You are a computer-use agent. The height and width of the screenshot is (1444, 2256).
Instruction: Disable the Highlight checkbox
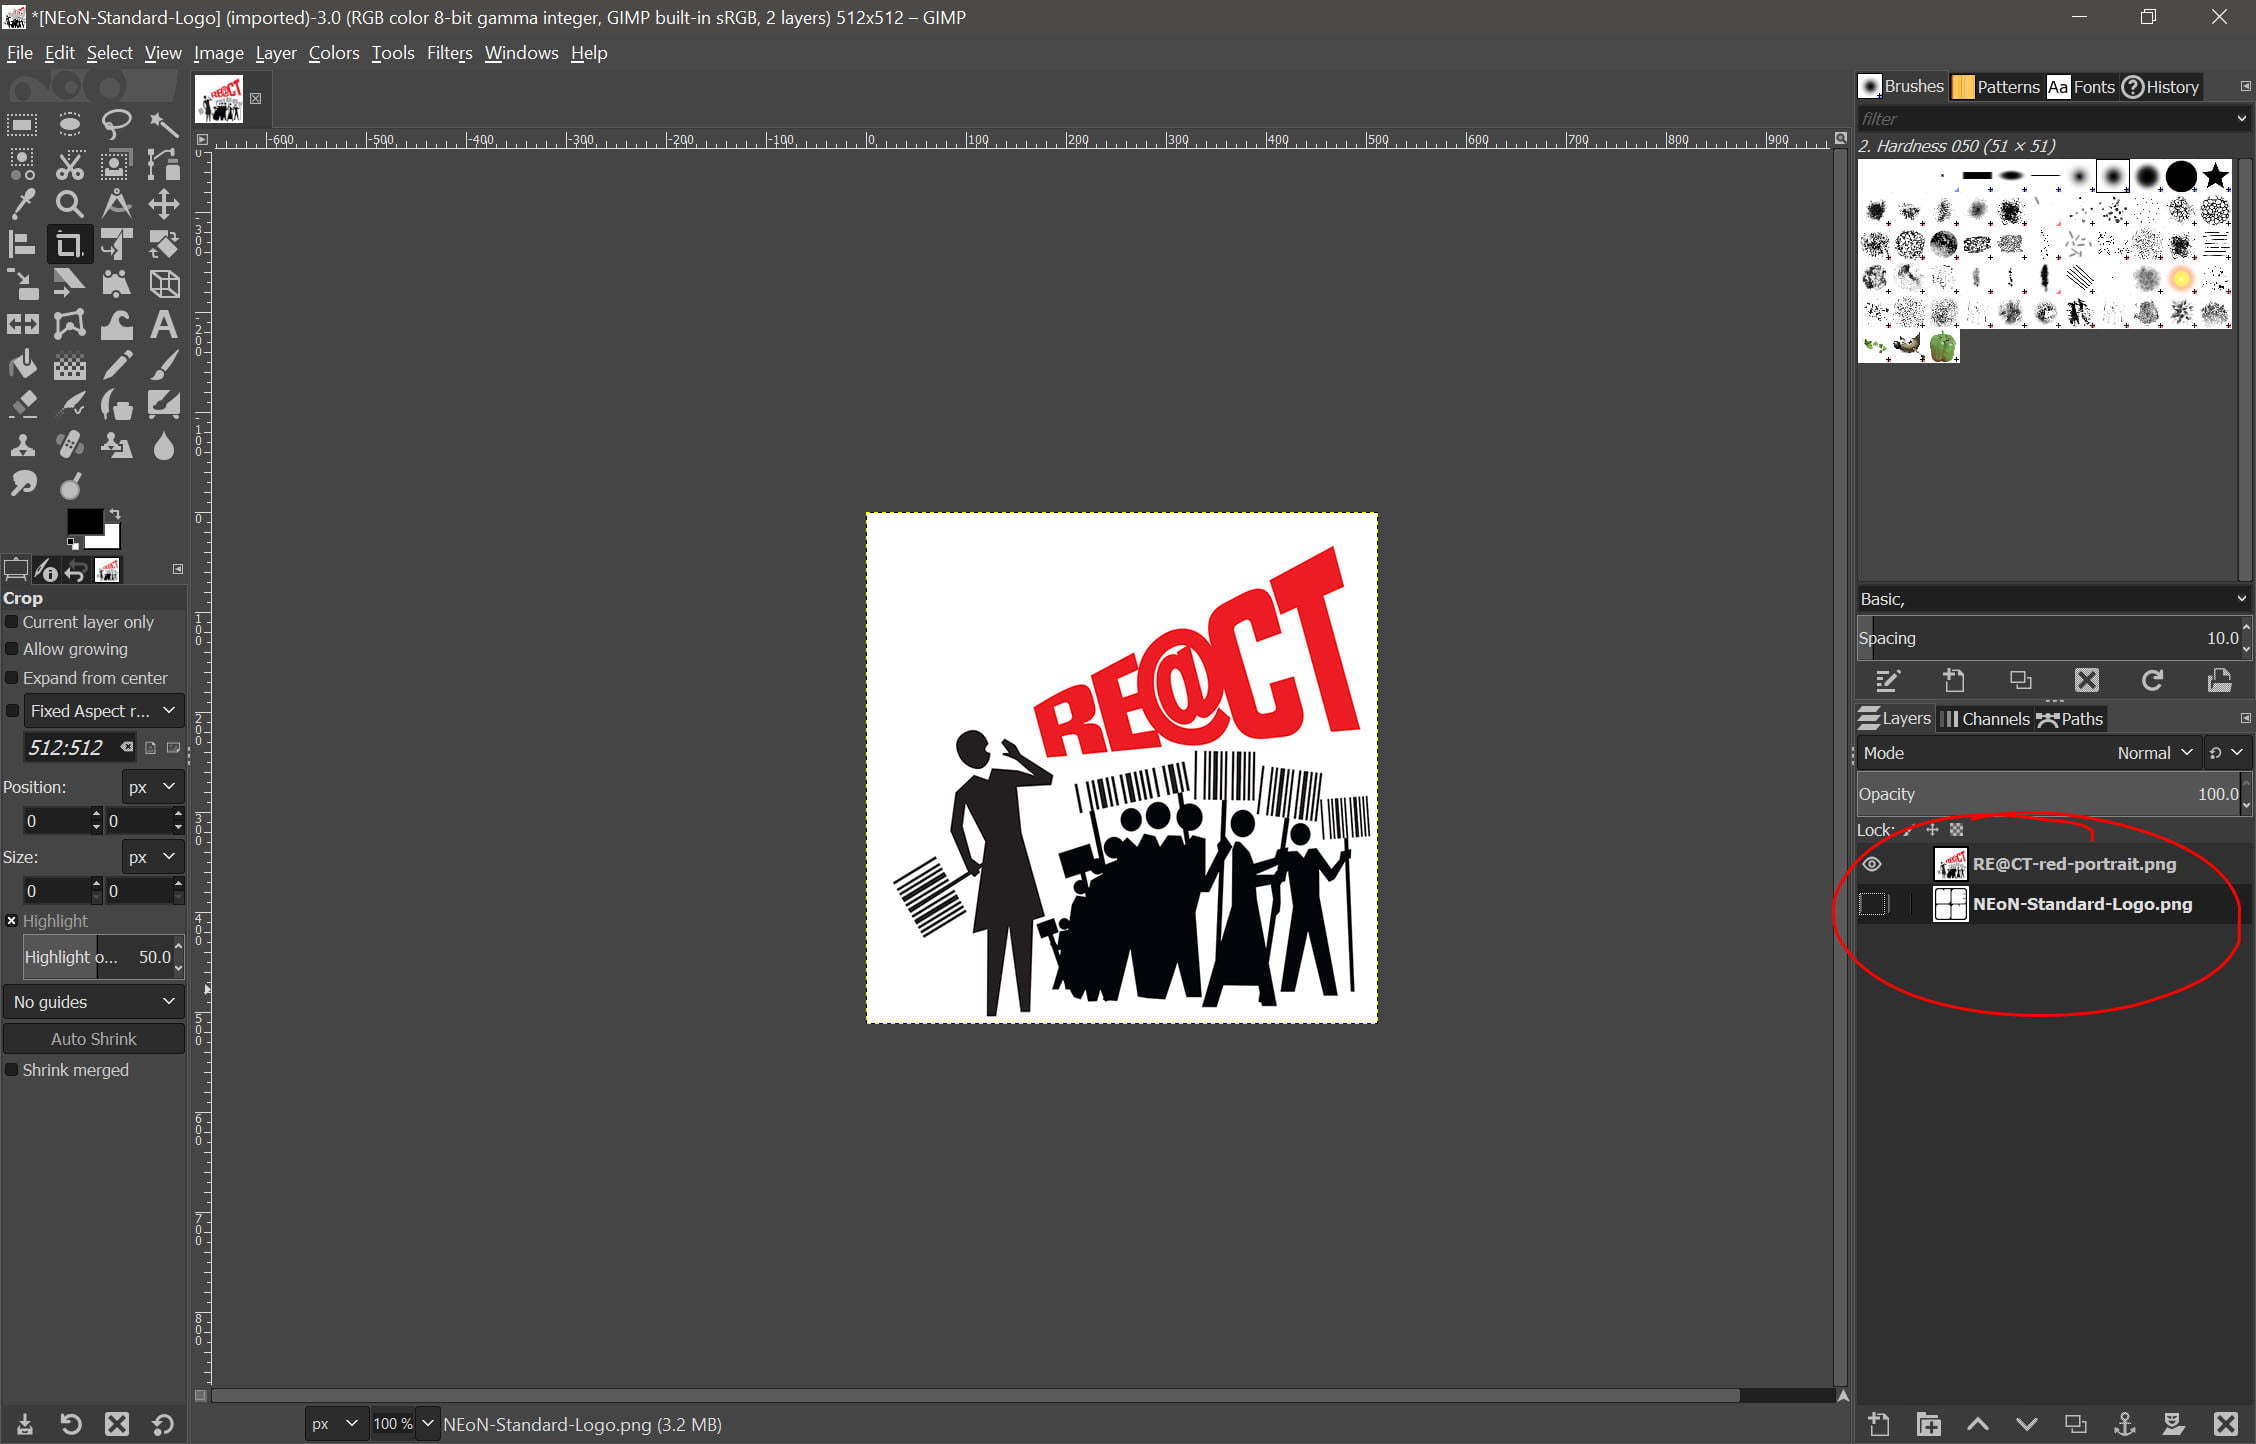12,921
